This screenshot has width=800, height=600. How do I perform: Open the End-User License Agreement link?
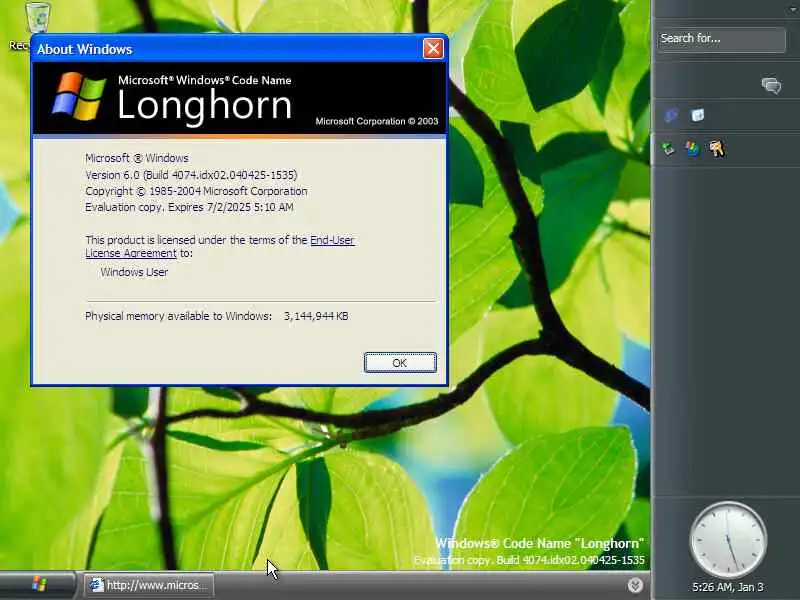tap(219, 246)
